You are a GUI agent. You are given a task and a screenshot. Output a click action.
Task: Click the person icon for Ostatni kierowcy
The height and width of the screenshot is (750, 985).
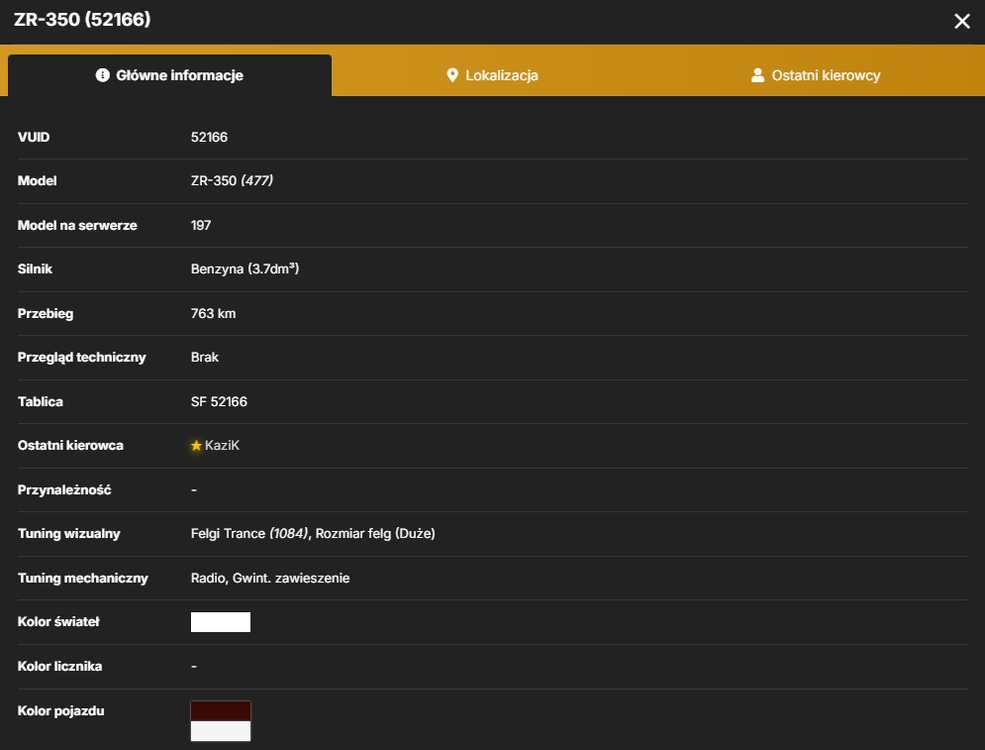pos(758,75)
